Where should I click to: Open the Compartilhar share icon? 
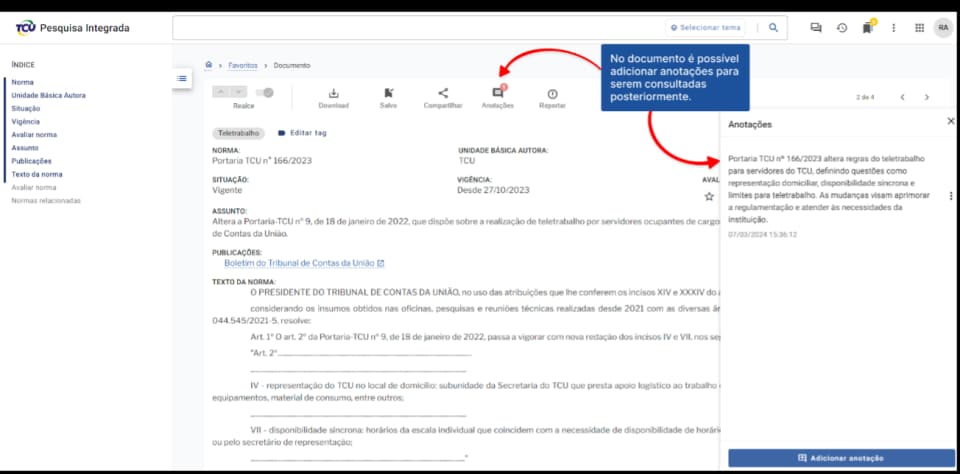point(443,93)
